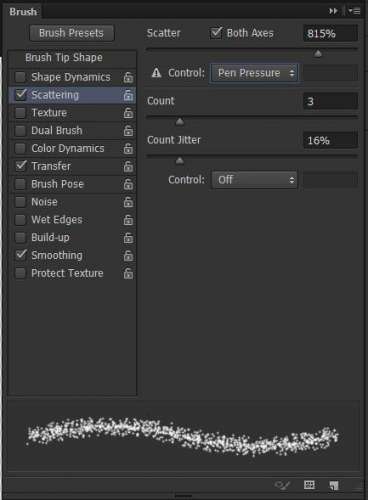Screen dimensions: 368x500
Task: Click the Scatter slider handle
Action: click(318, 53)
